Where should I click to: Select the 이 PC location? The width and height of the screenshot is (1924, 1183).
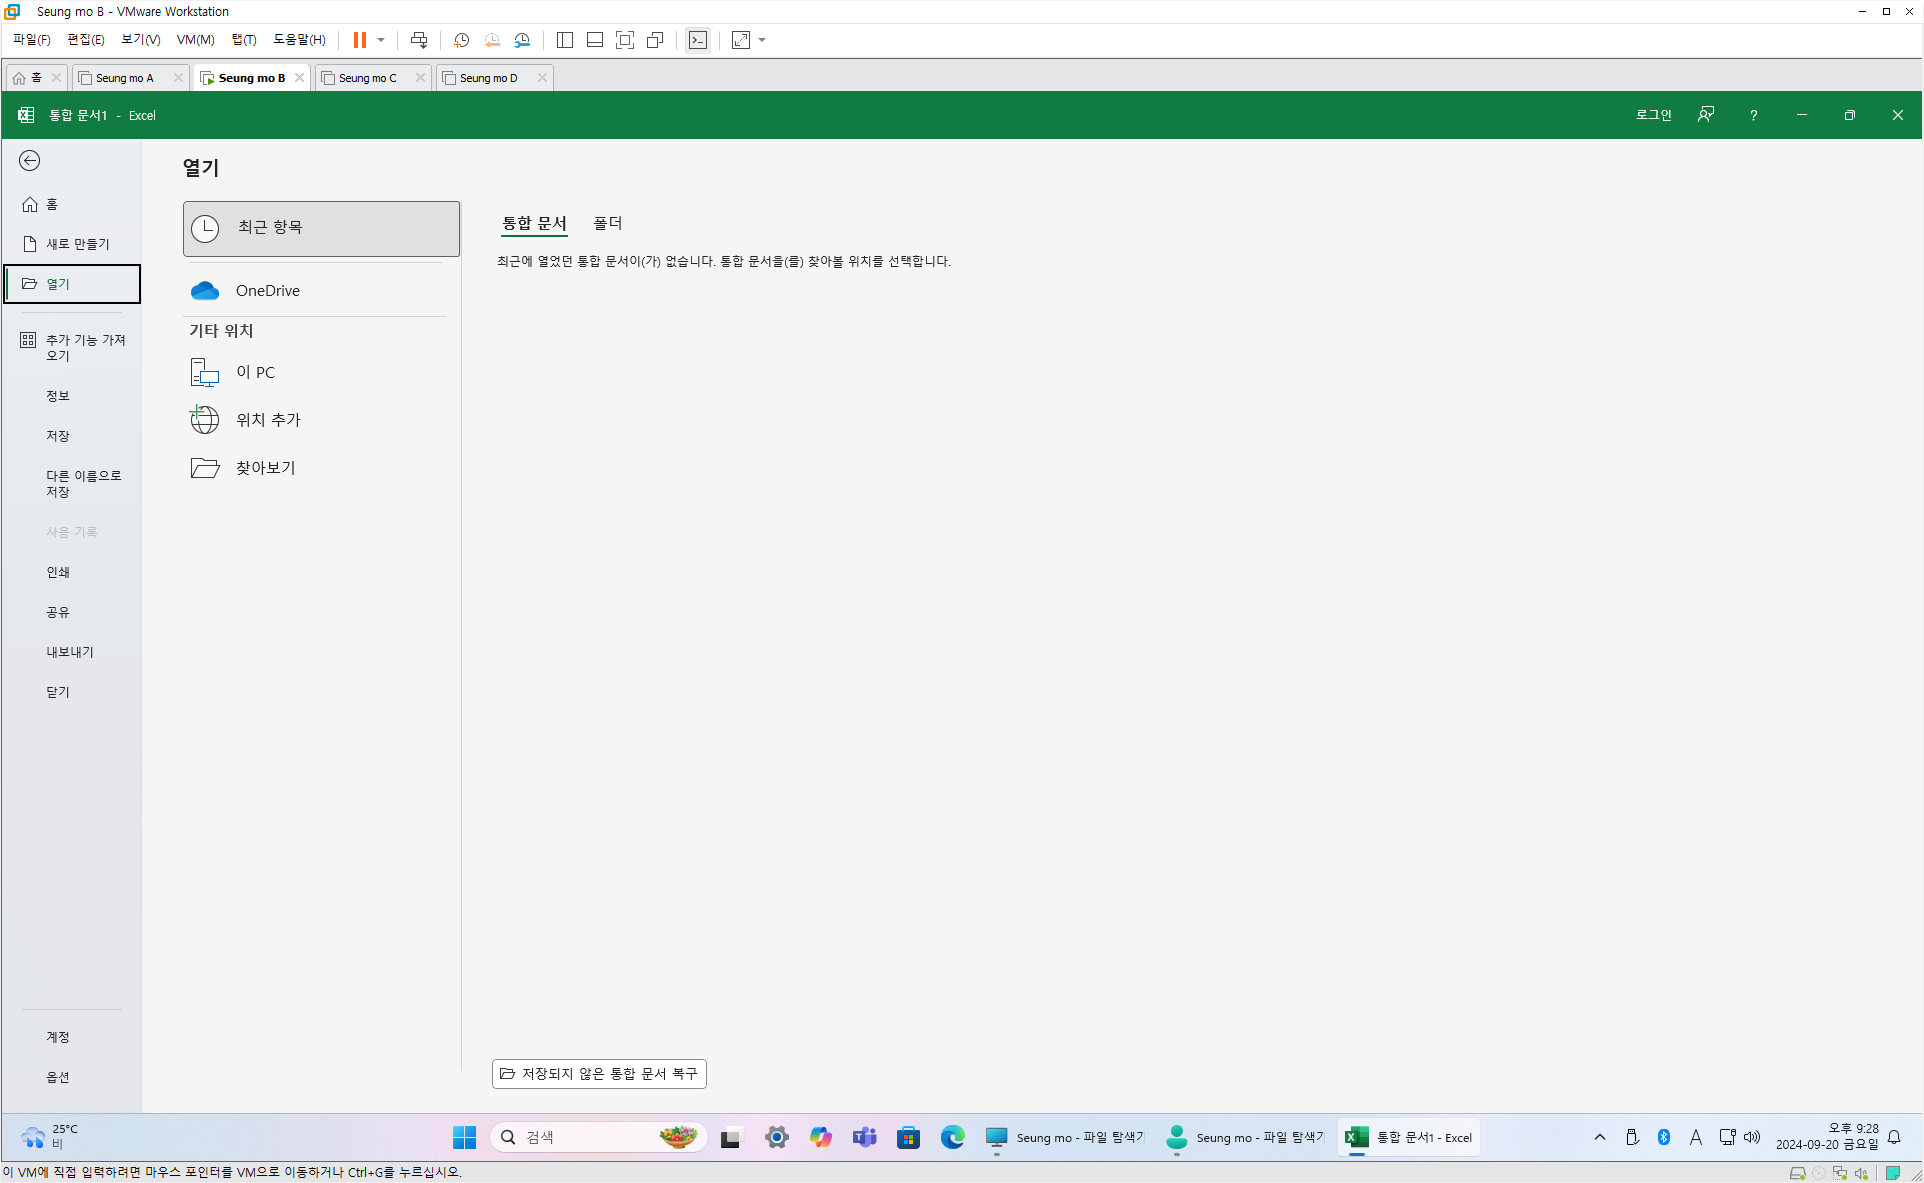(x=255, y=373)
